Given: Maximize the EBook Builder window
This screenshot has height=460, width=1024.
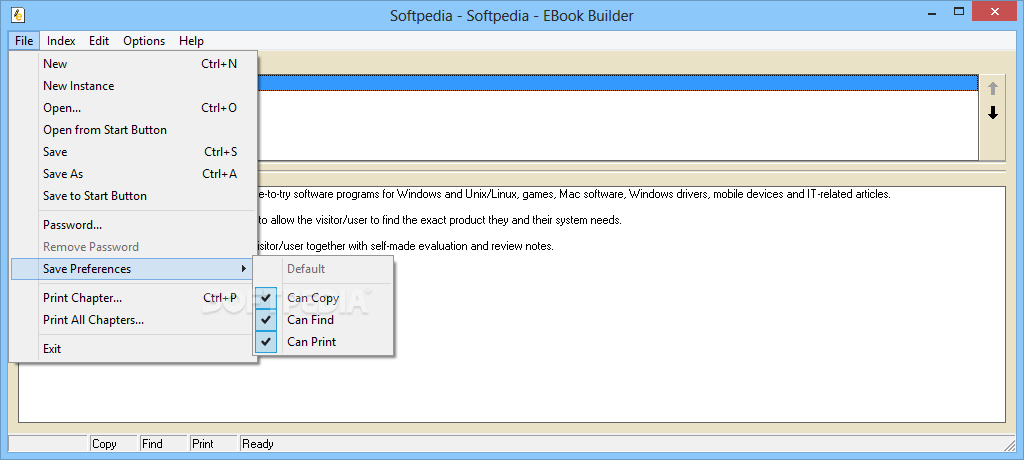Looking at the screenshot, I should click(x=959, y=11).
